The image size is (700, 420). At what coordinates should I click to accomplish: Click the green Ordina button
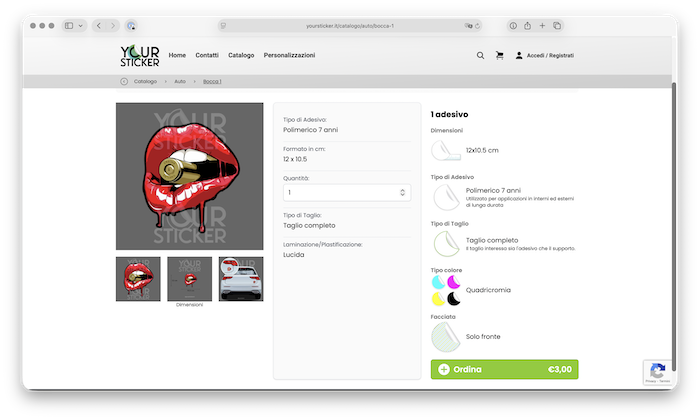point(504,370)
